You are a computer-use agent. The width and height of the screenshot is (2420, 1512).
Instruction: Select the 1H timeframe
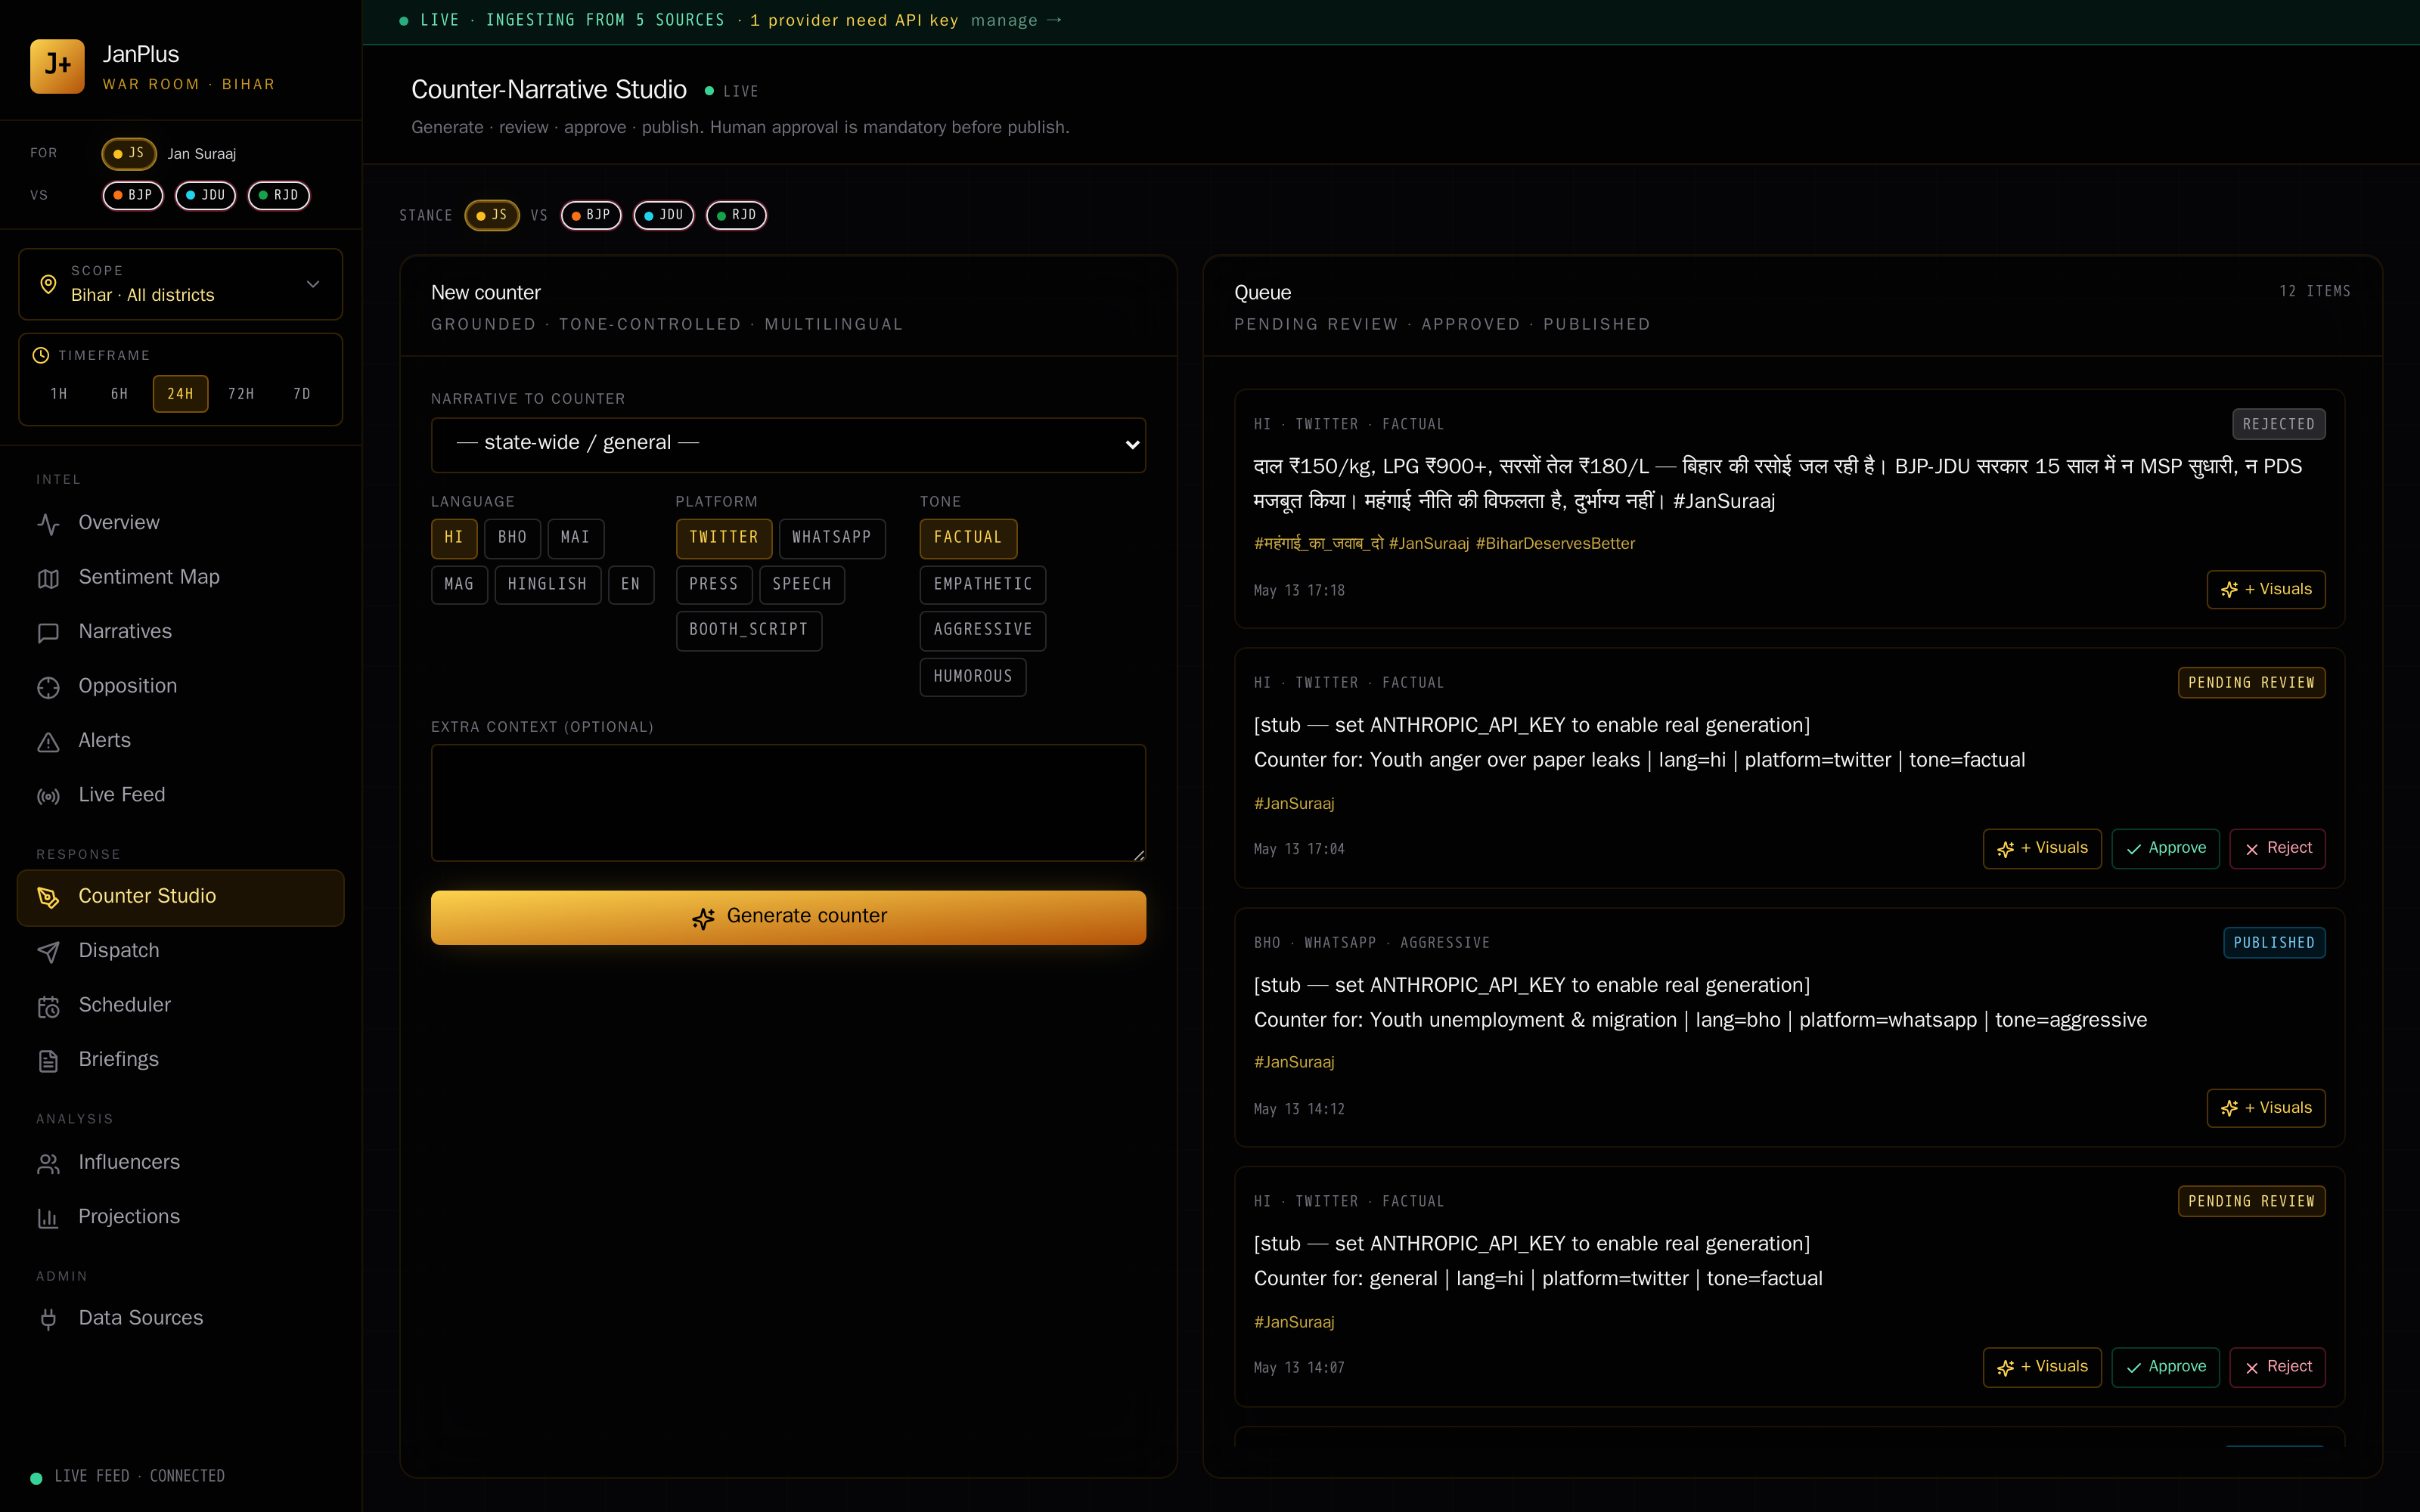click(x=59, y=394)
